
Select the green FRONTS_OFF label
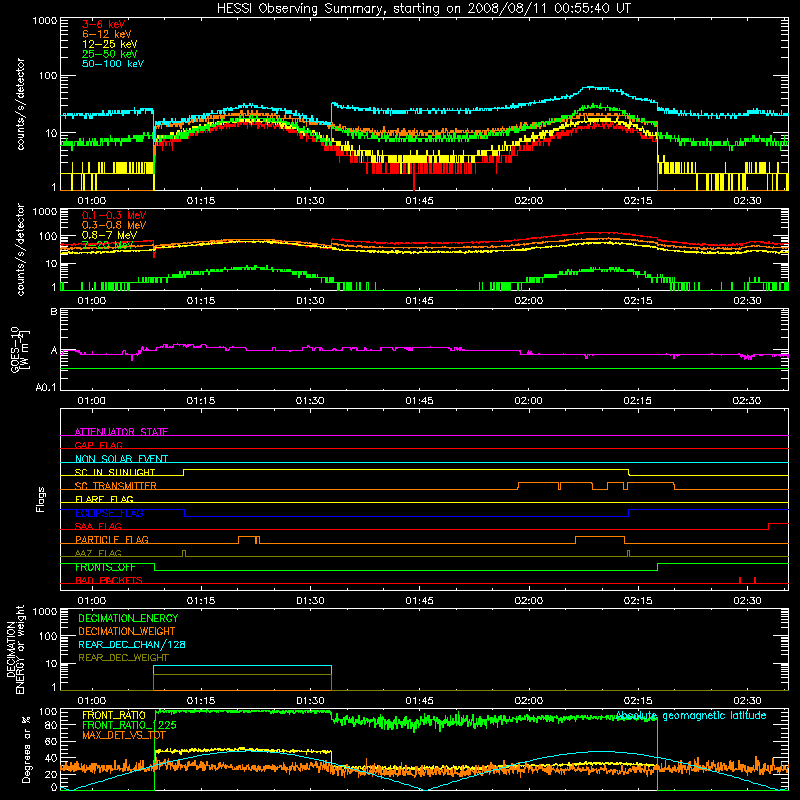tap(106, 567)
